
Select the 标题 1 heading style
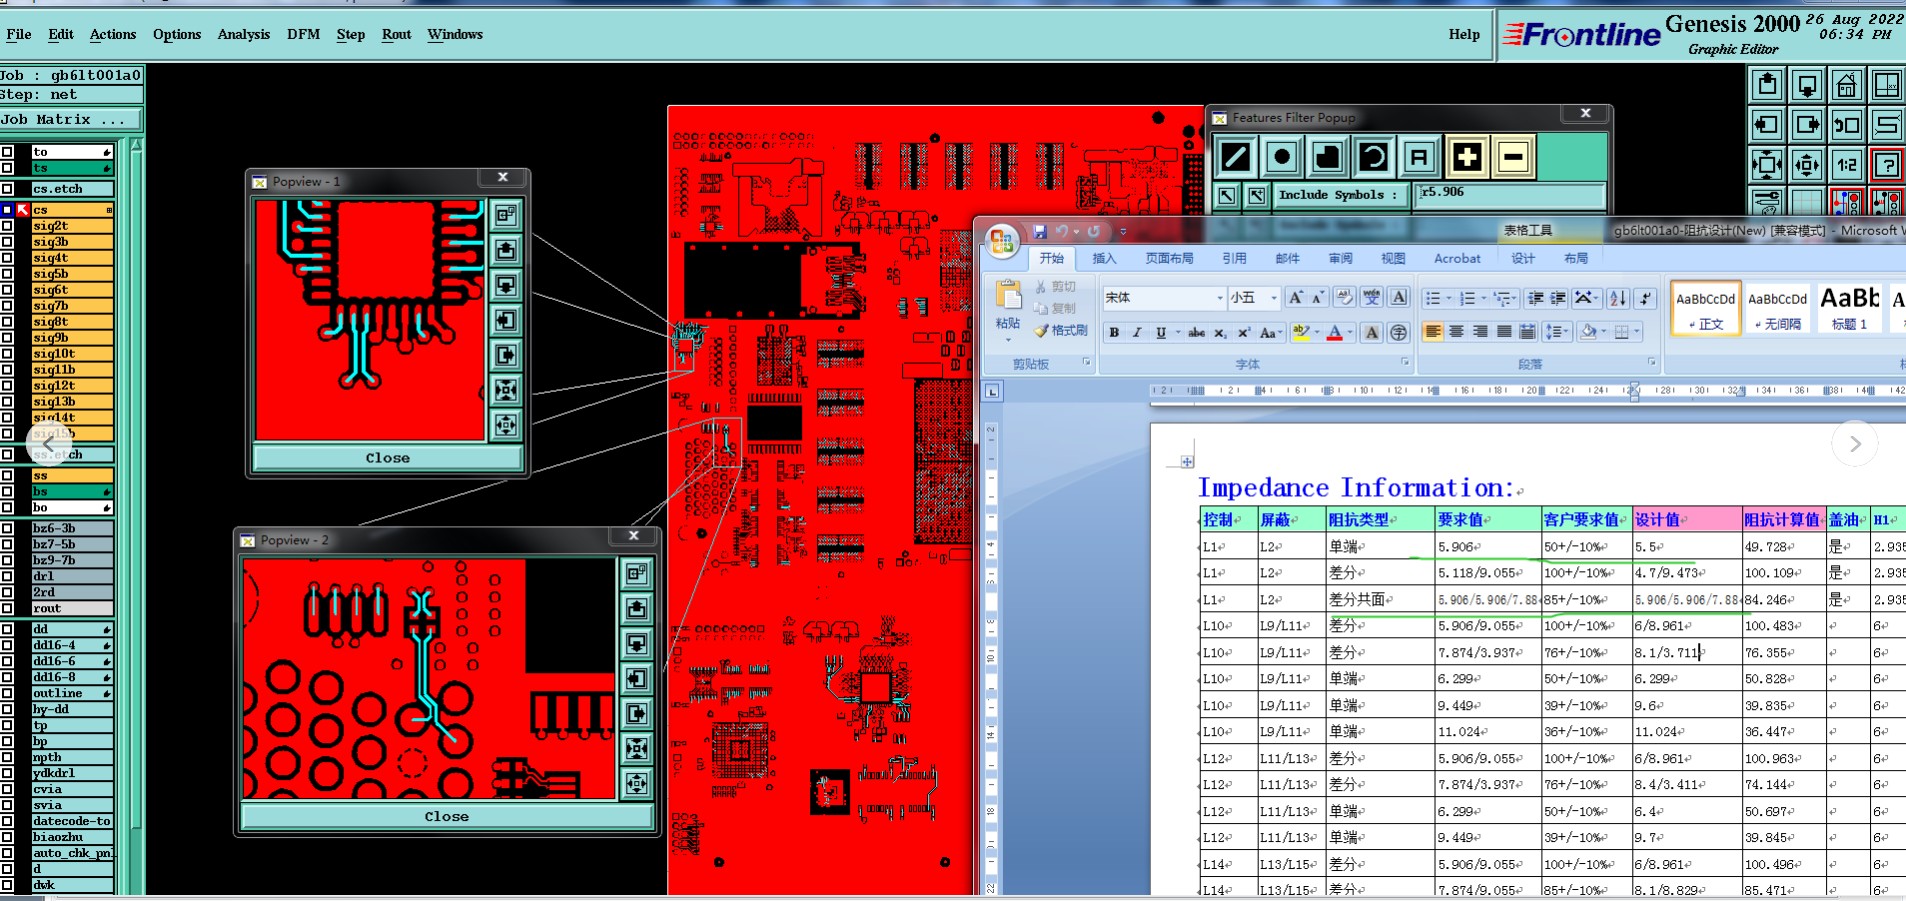[x=1849, y=307]
